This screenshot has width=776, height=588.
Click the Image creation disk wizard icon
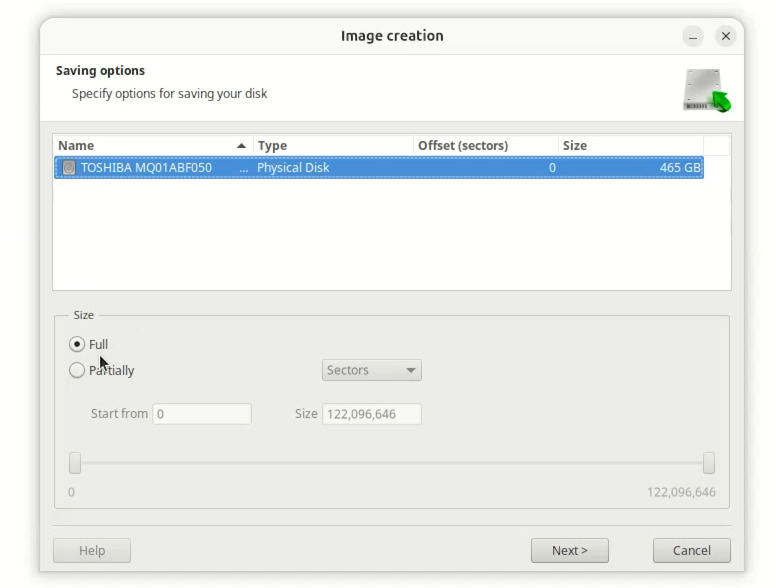[707, 90]
